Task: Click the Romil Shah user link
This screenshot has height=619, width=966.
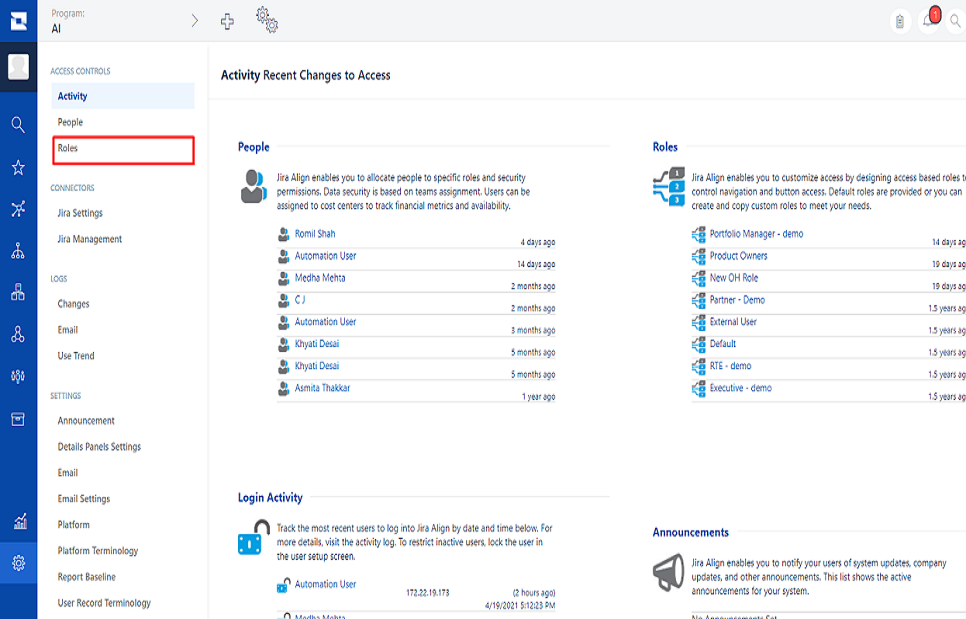Action: [315, 234]
